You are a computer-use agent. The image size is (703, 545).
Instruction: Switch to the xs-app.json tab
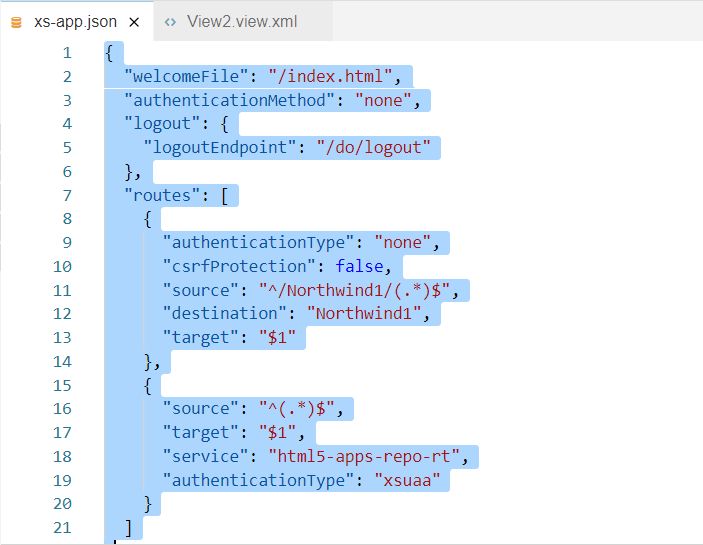point(76,22)
